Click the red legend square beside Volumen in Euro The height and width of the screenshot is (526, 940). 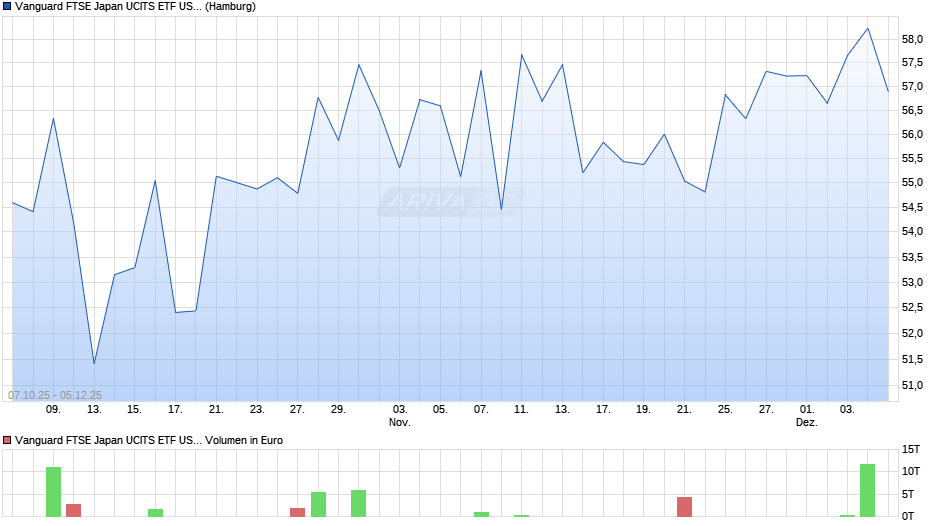pos(7,440)
